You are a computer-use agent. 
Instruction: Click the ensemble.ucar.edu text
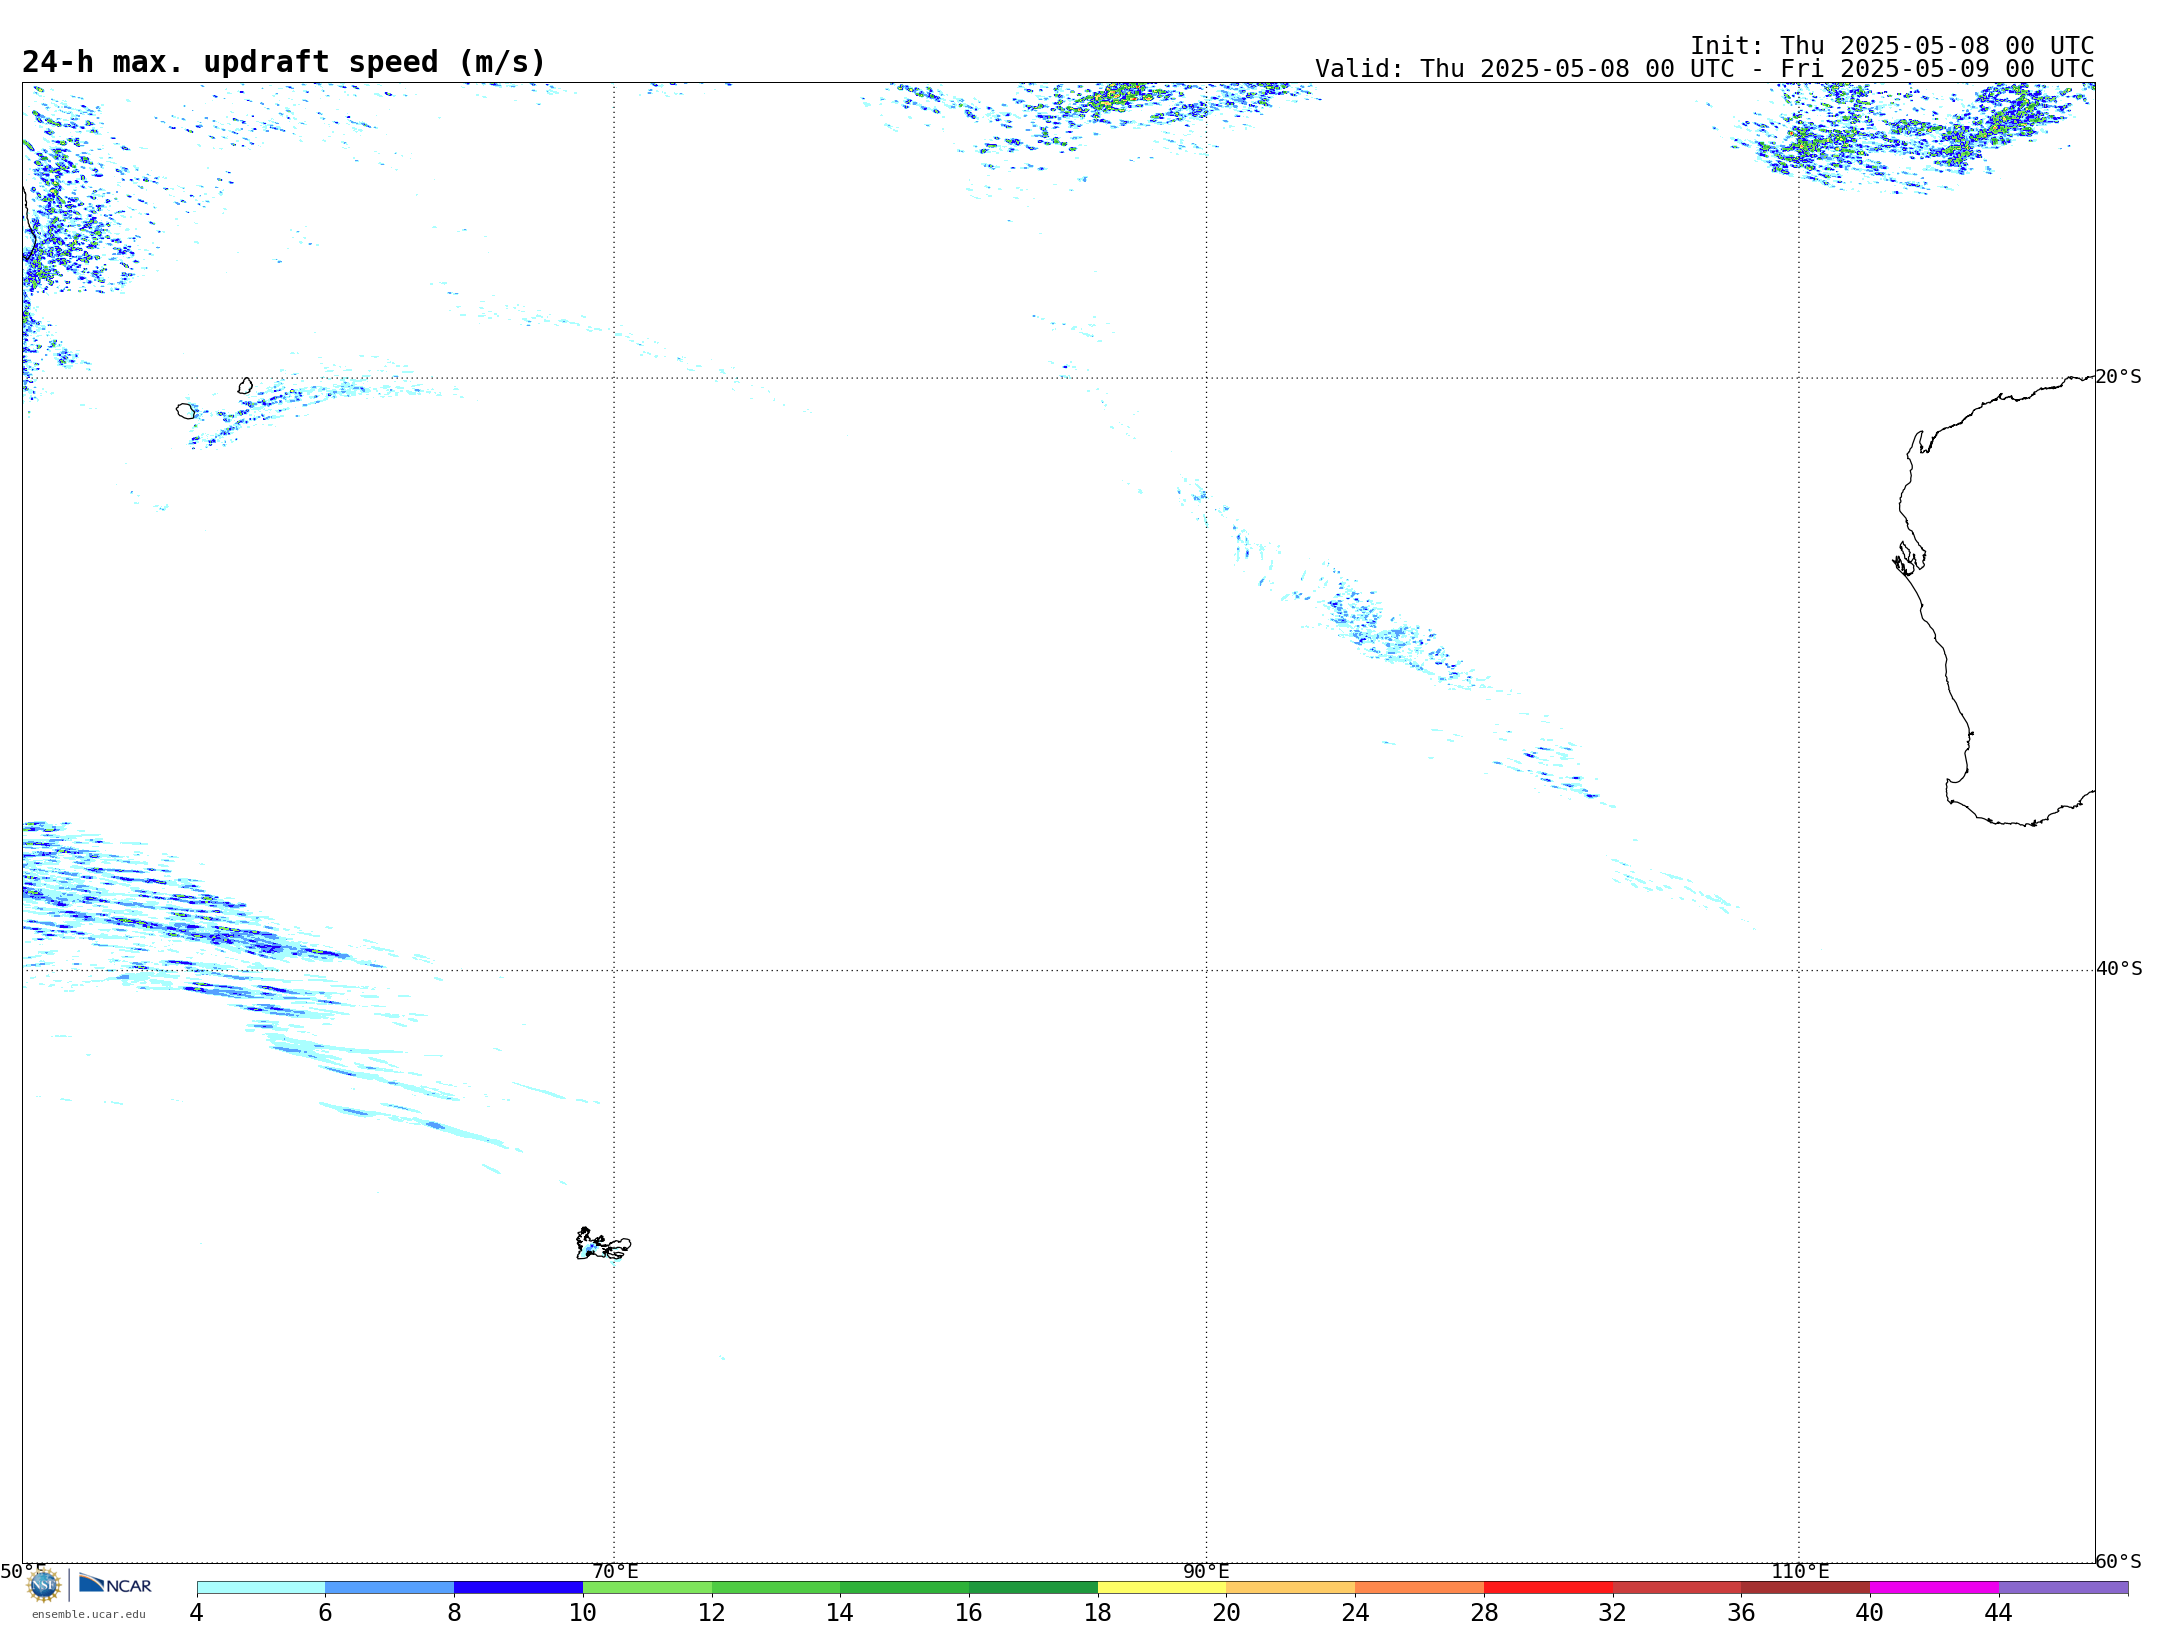89,1614
